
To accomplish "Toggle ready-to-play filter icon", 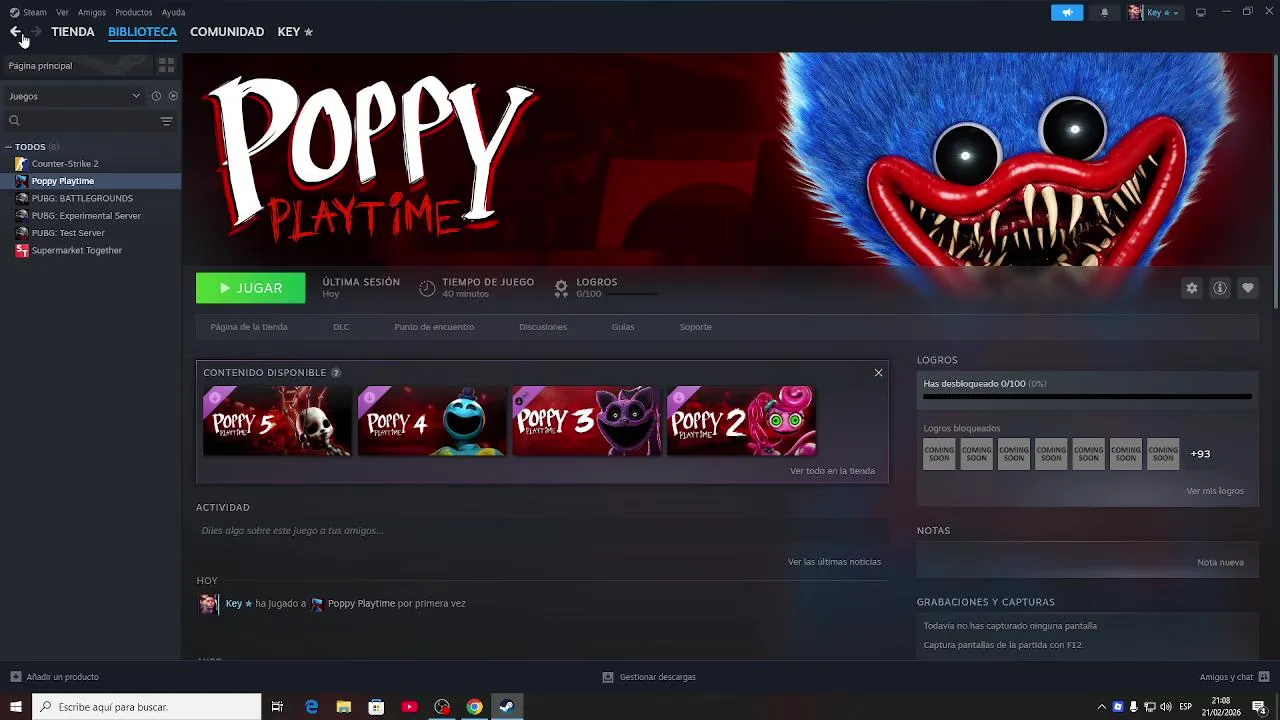I will click(x=173, y=96).
